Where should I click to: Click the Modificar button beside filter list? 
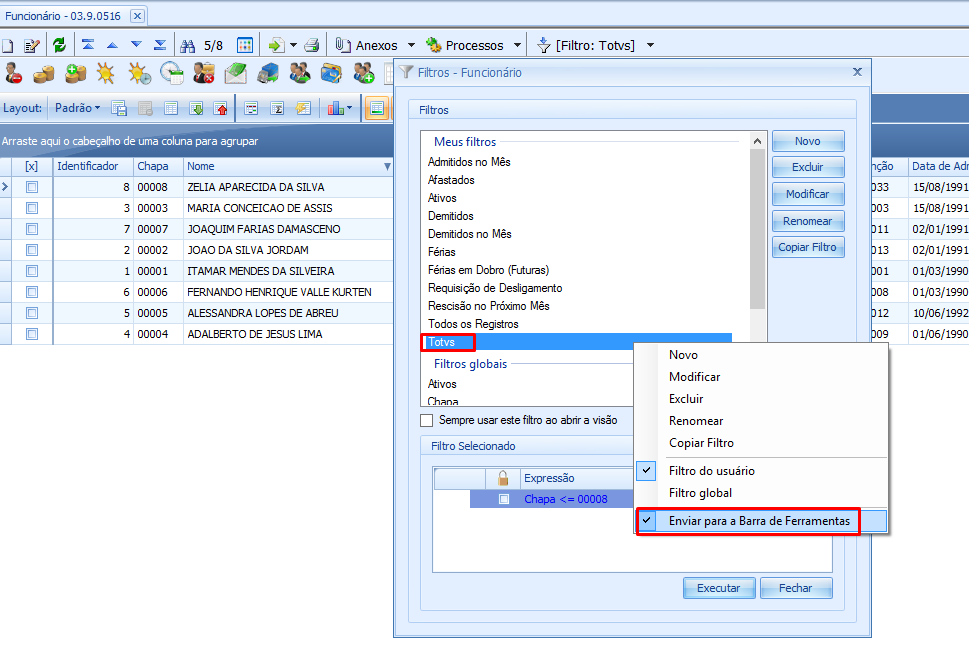(808, 194)
